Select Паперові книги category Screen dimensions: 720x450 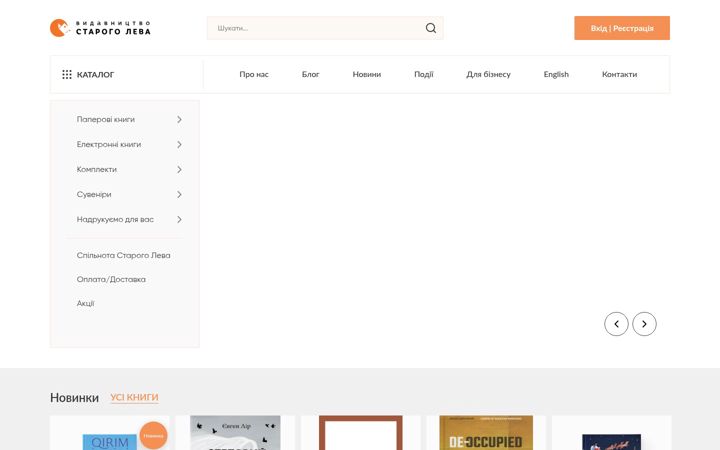(106, 119)
